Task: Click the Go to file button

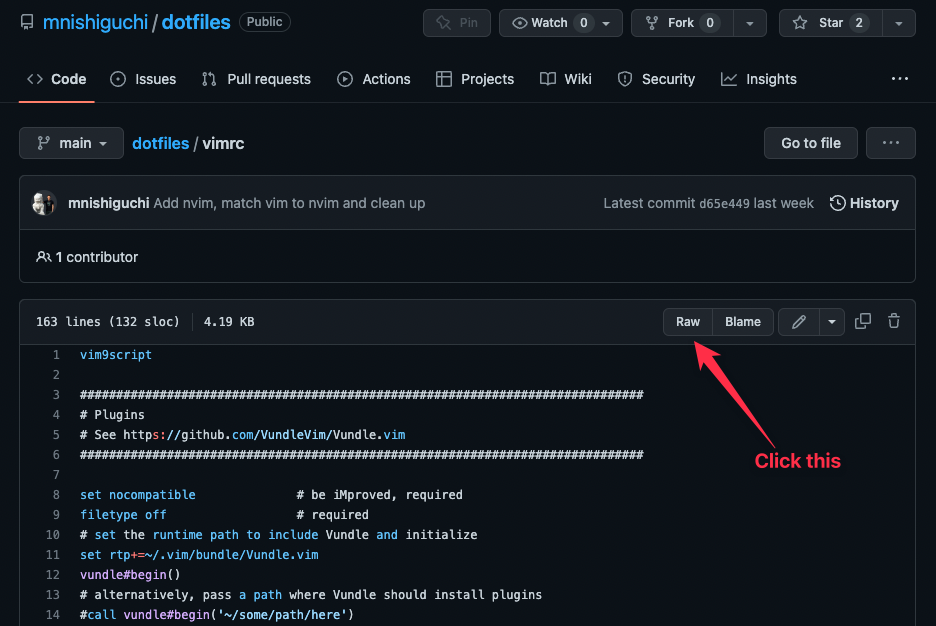Action: 810,142
